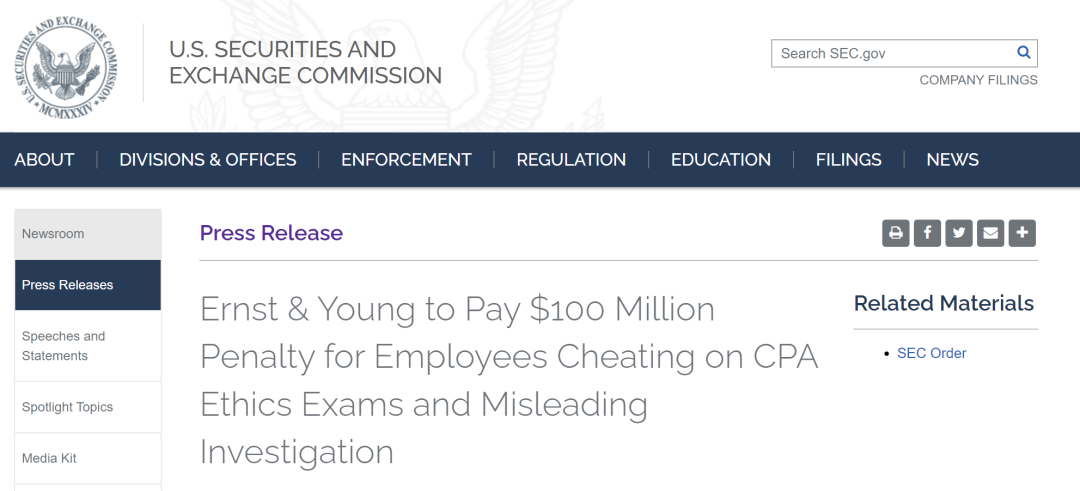Open the REGULATION menu

(x=571, y=160)
